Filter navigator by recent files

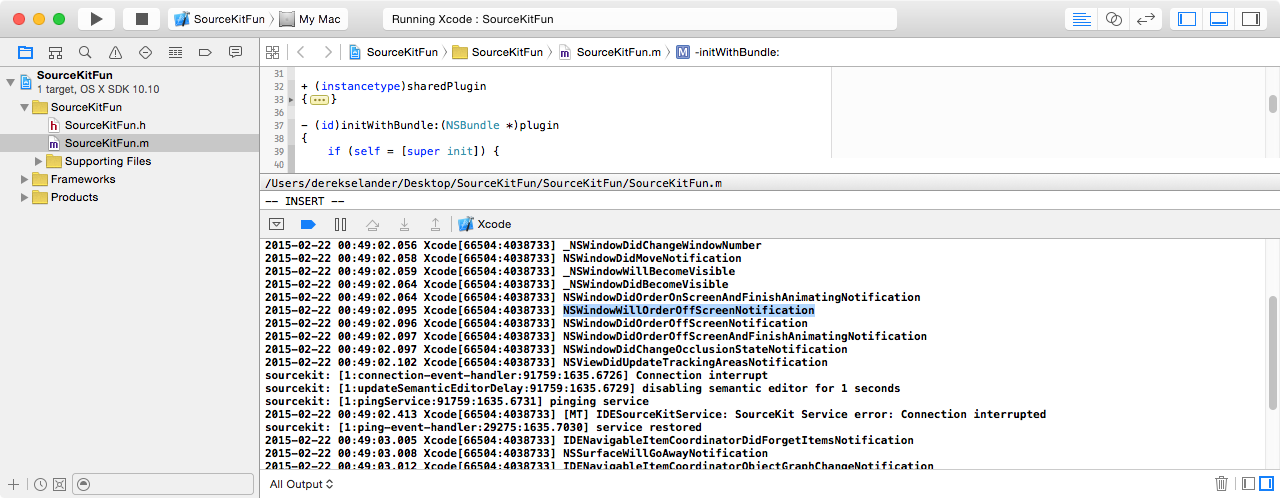click(40, 484)
